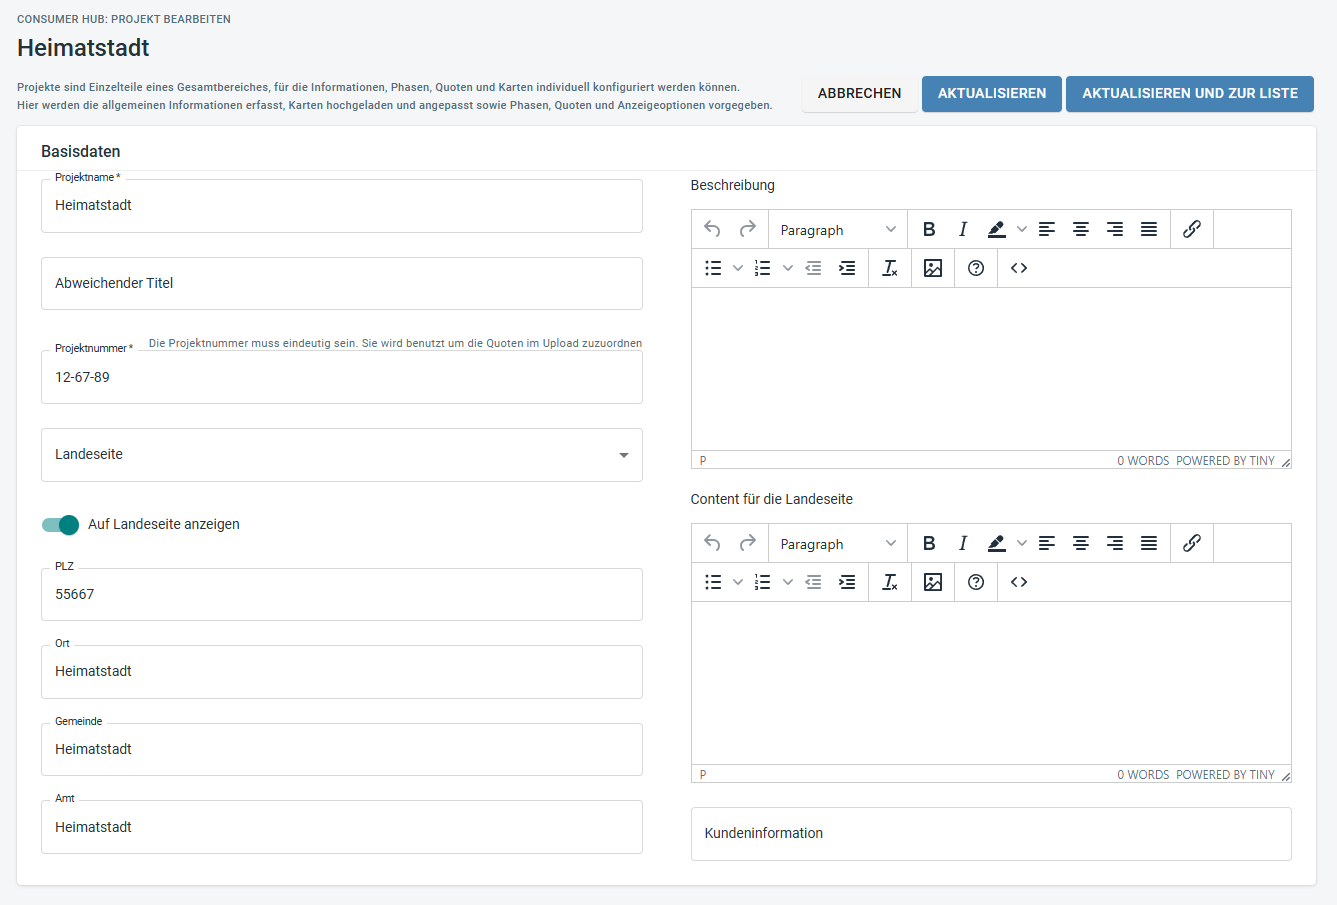Viewport: 1337px width, 905px height.
Task: Click the ABBRECHEN button
Action: click(860, 93)
